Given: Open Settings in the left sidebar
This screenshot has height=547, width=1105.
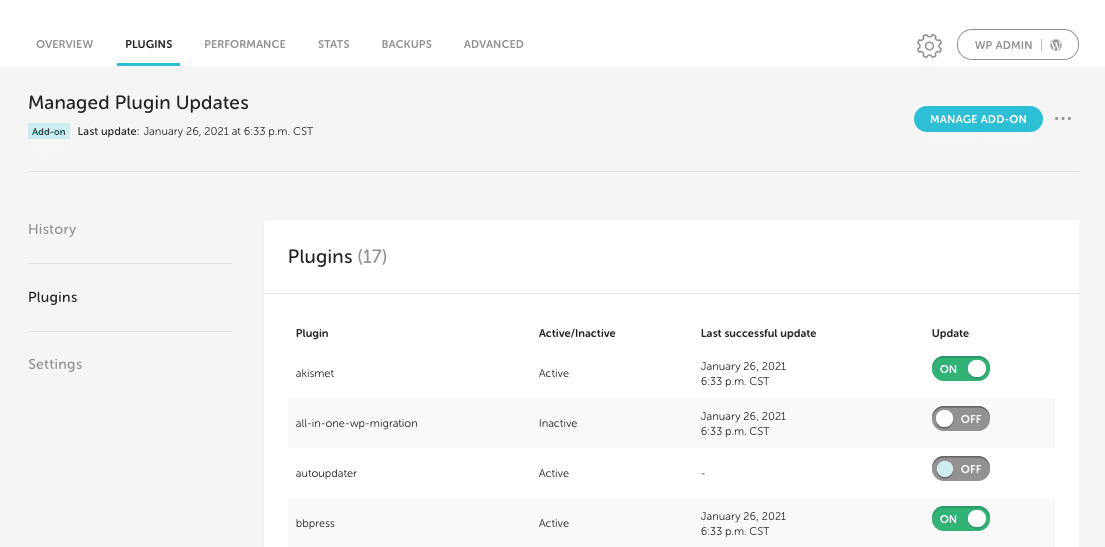Looking at the screenshot, I should [55, 364].
